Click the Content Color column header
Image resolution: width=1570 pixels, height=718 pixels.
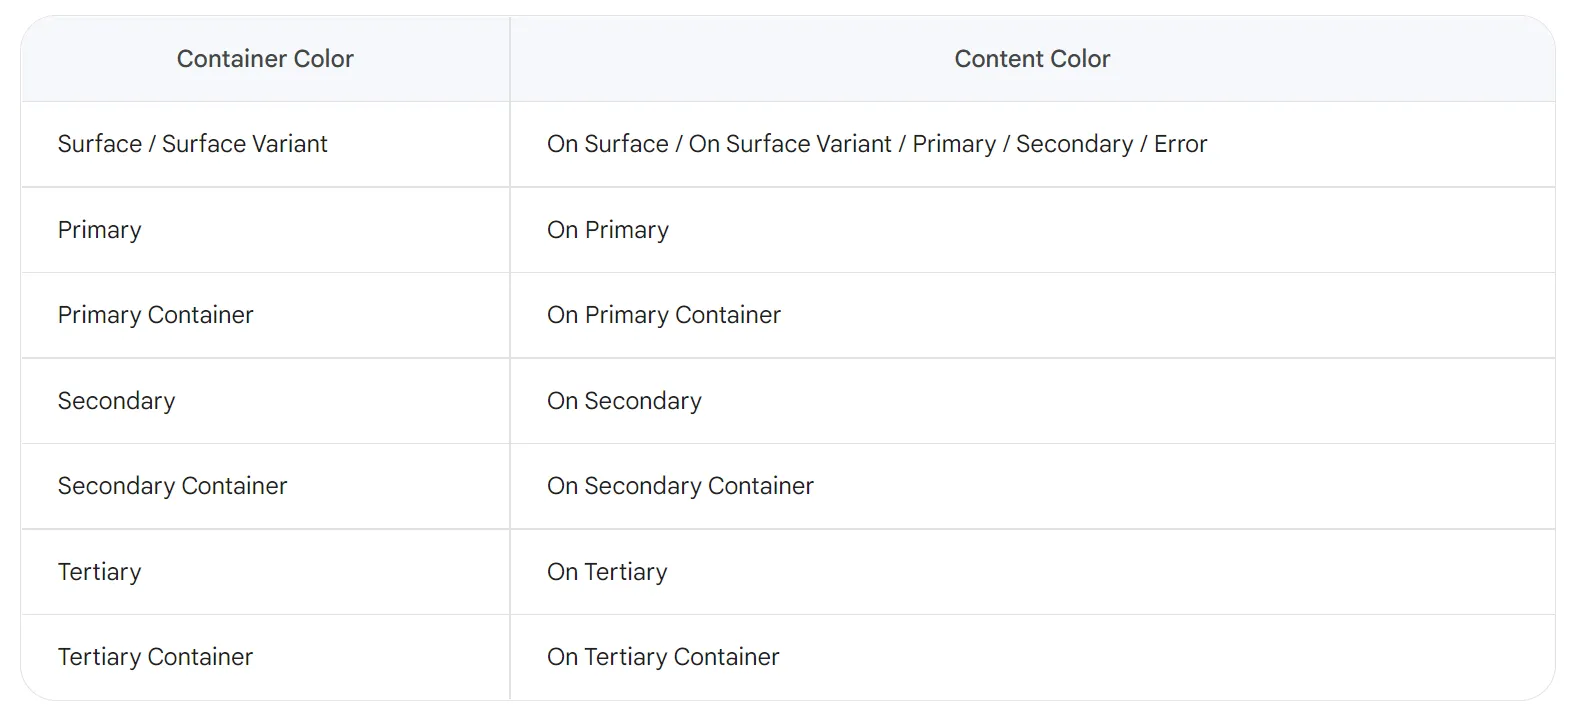click(x=1032, y=59)
